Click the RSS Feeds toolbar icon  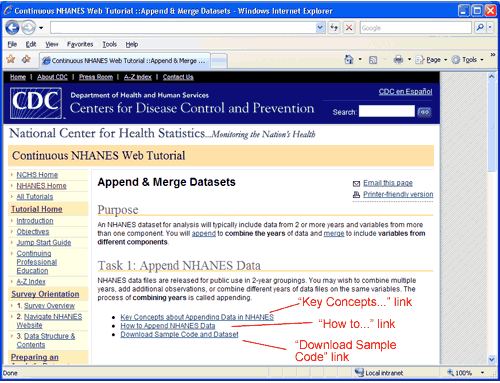point(373,60)
